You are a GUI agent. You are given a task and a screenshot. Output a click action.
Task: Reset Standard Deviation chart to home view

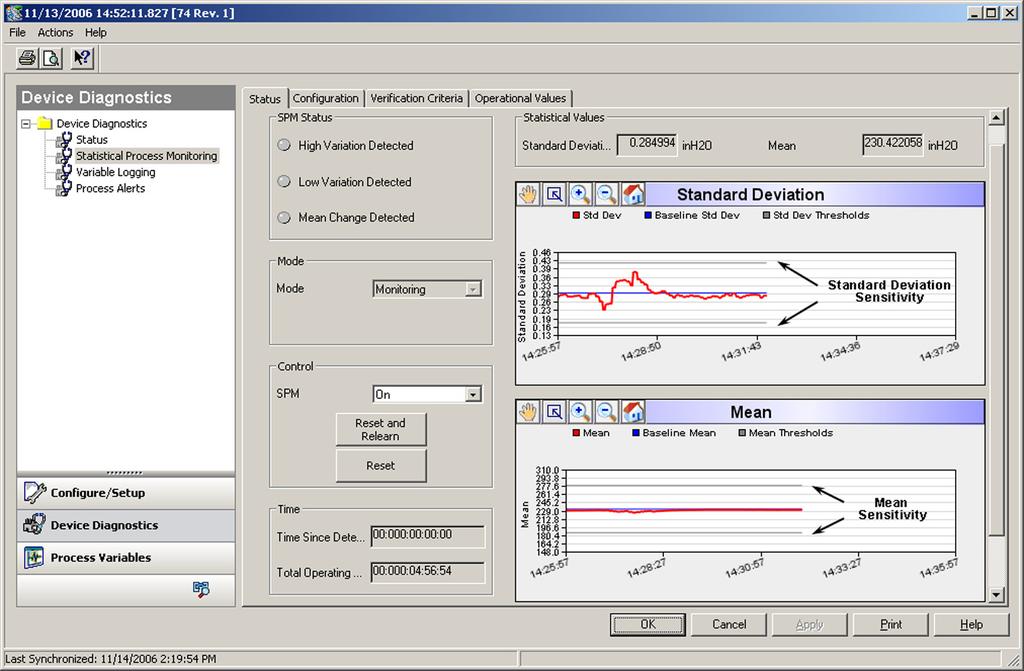(633, 194)
